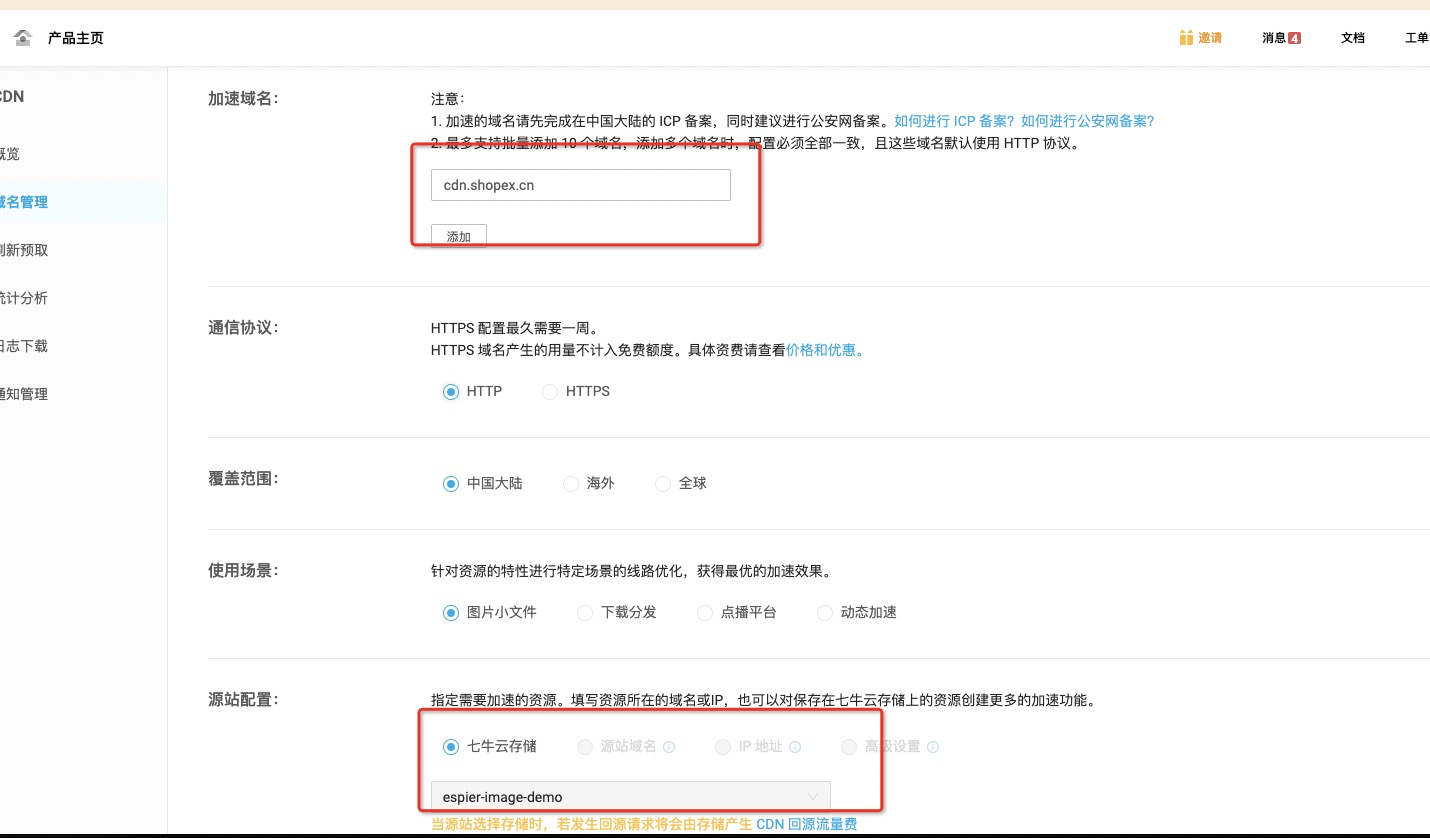The height and width of the screenshot is (838, 1430).
Task: Click info icon beside IP 地址
Action: pos(795,747)
